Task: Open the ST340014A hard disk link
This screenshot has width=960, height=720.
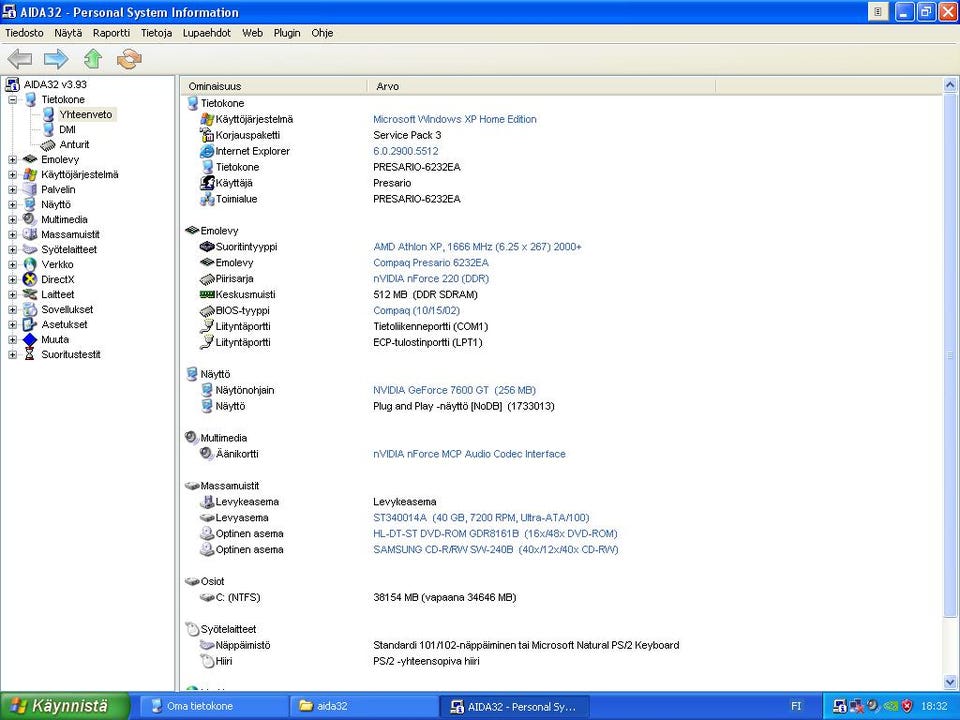Action: click(481, 517)
